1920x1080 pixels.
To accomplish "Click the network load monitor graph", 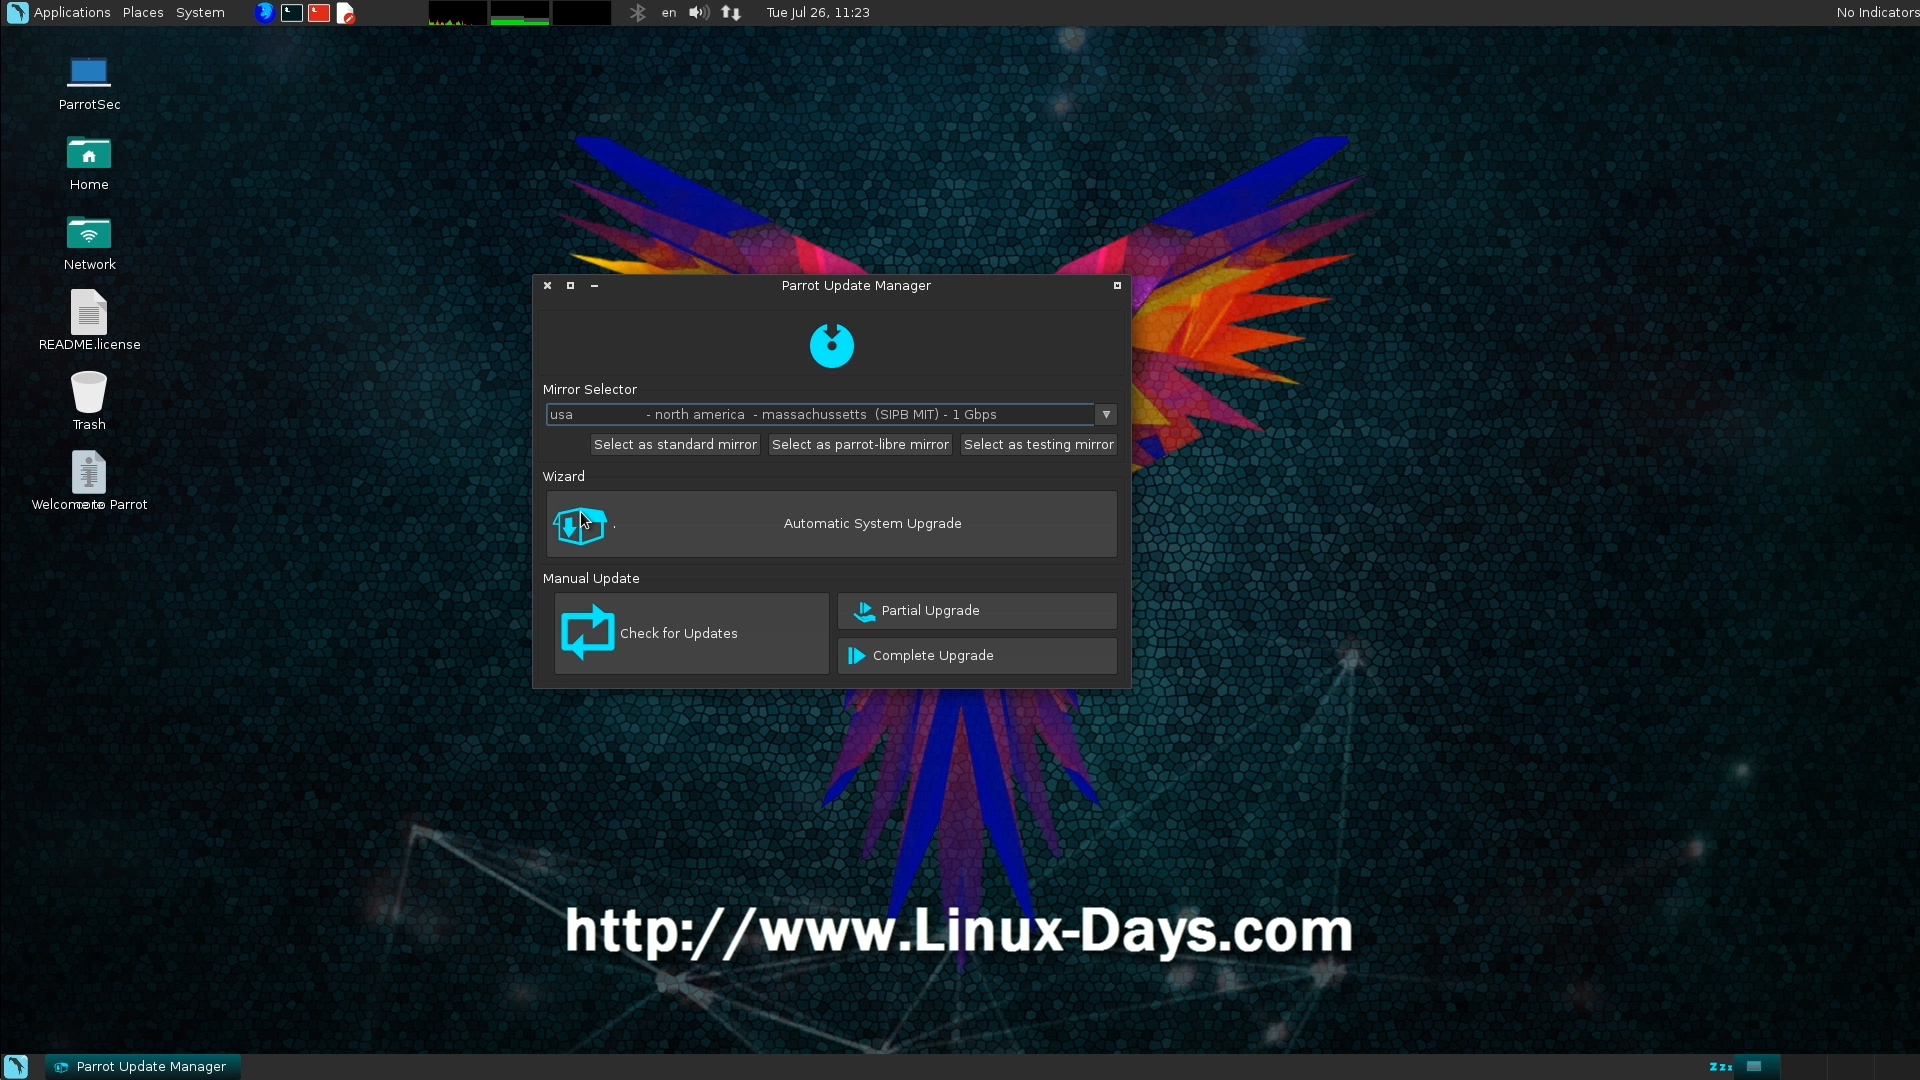I will click(x=582, y=13).
